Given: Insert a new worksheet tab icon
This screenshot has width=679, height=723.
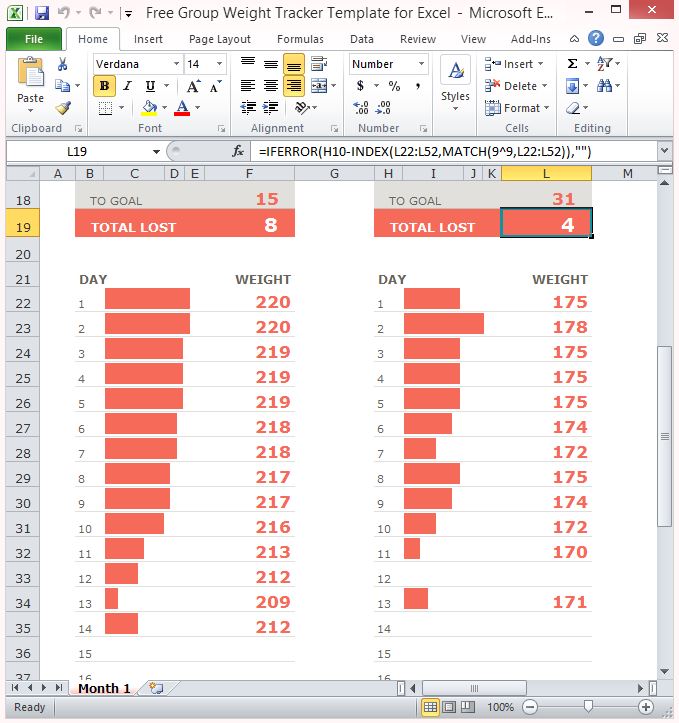Looking at the screenshot, I should (x=155, y=688).
